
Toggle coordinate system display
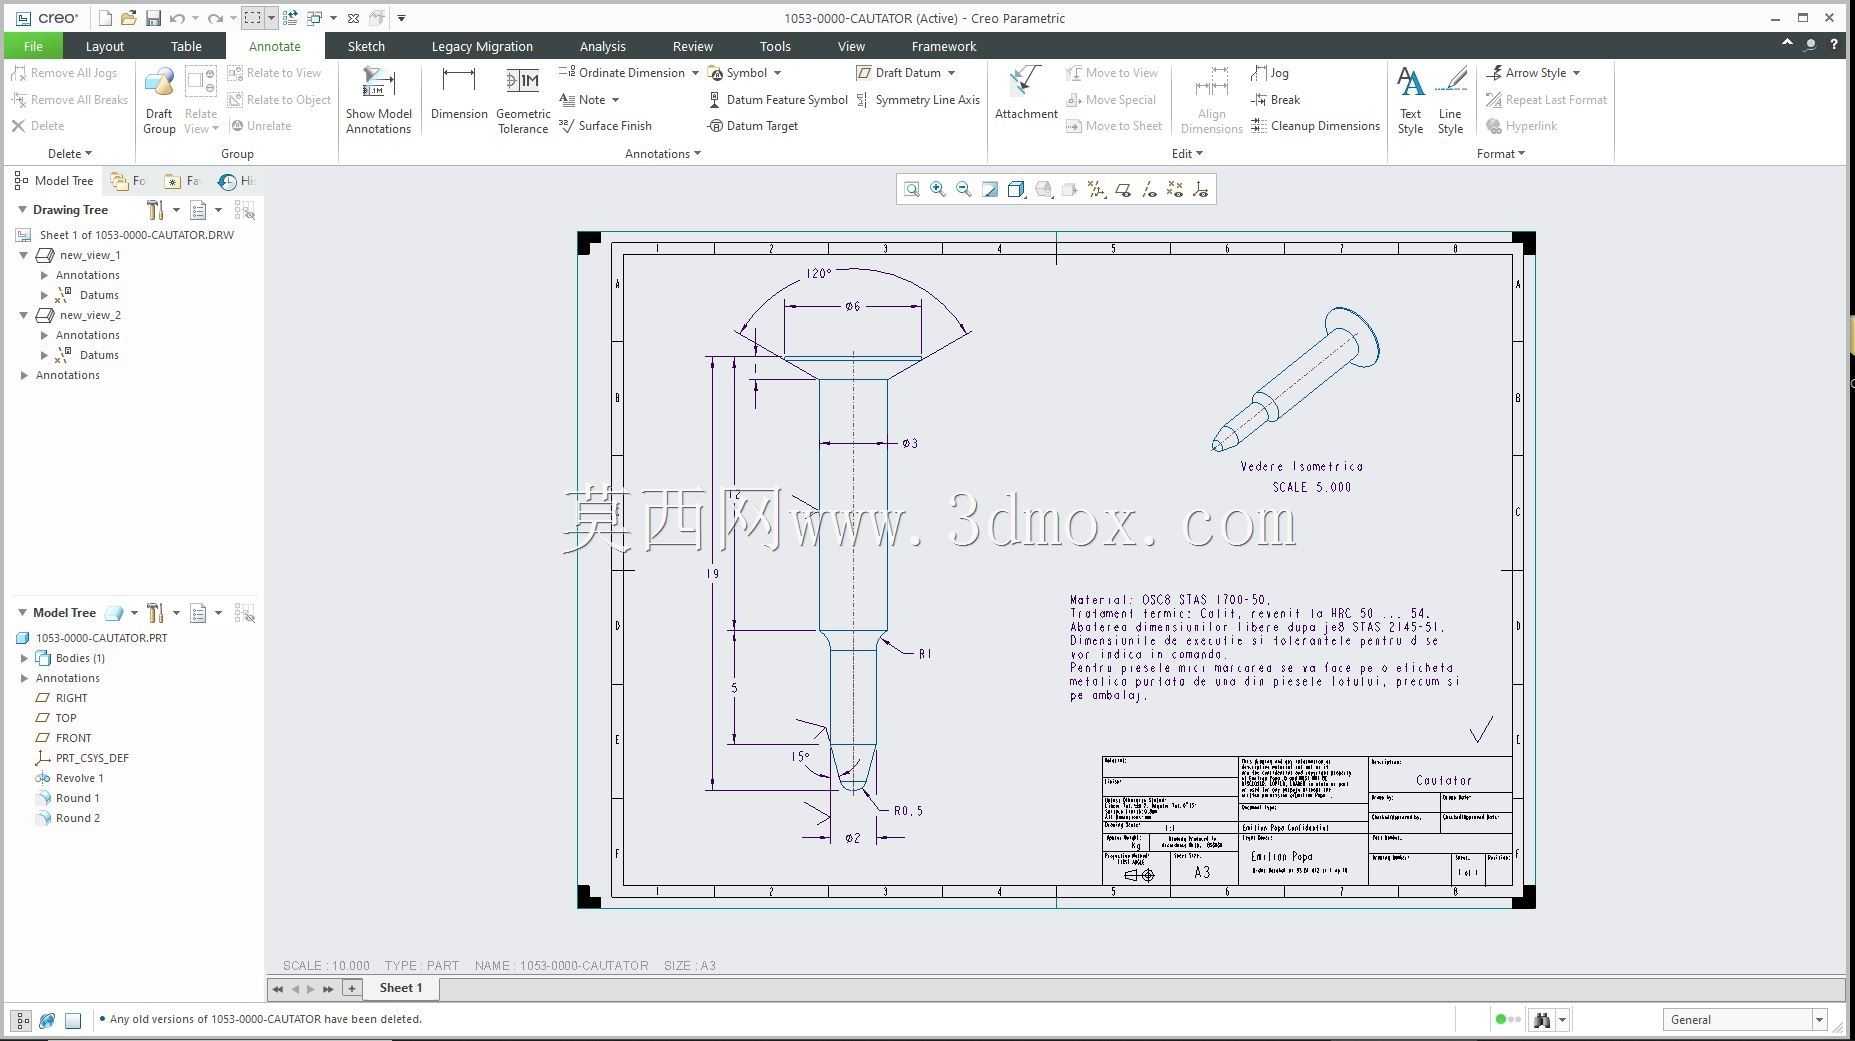[1201, 189]
